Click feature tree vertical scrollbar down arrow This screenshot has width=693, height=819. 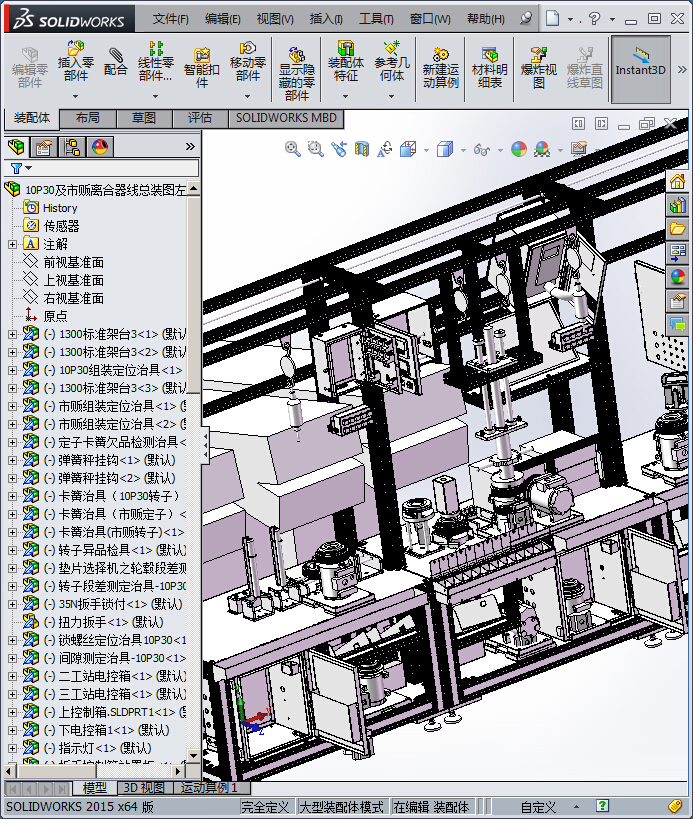point(193,756)
